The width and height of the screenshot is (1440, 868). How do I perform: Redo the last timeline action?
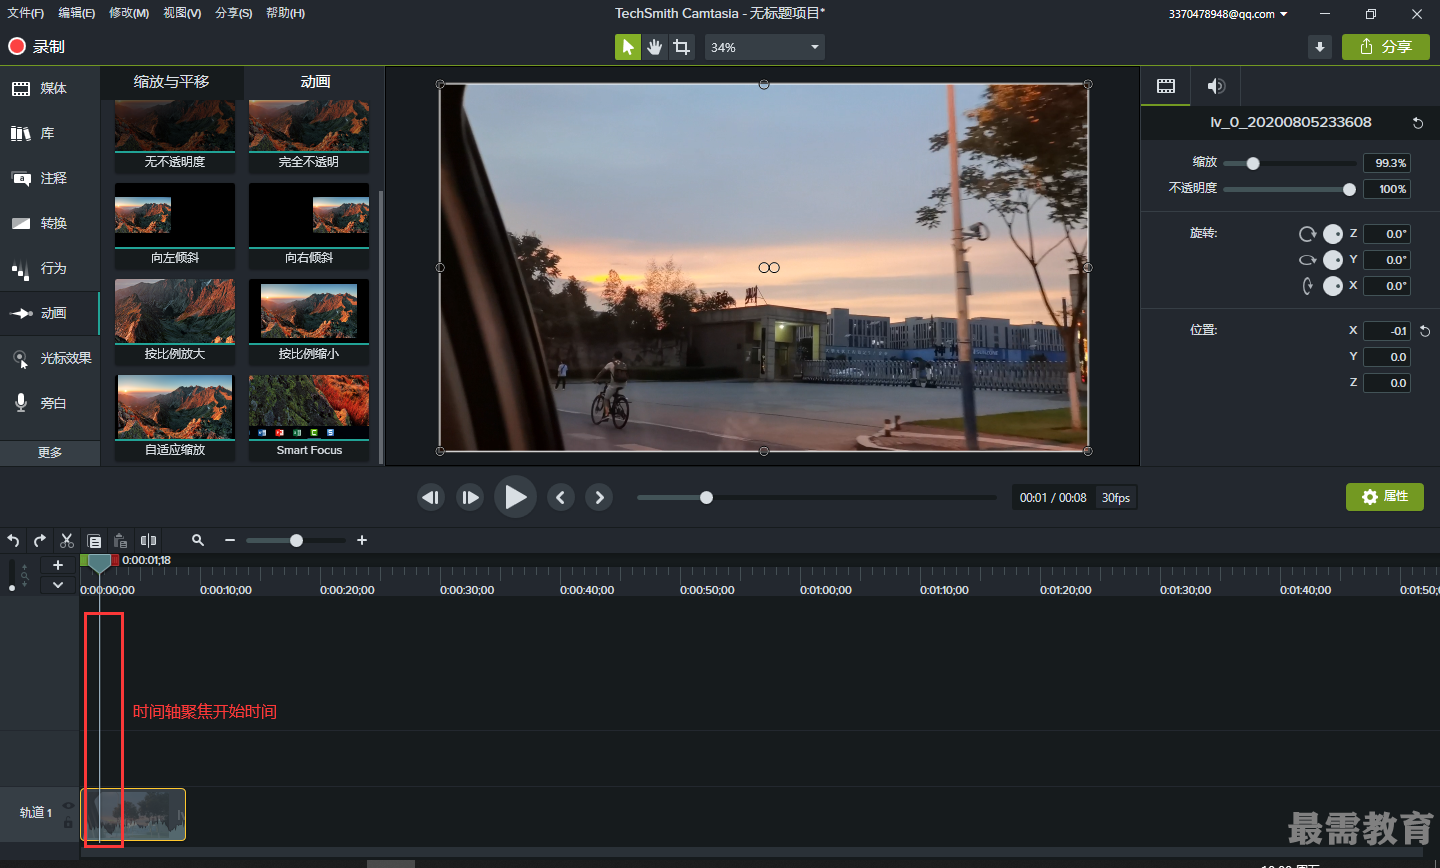pyautogui.click(x=40, y=540)
